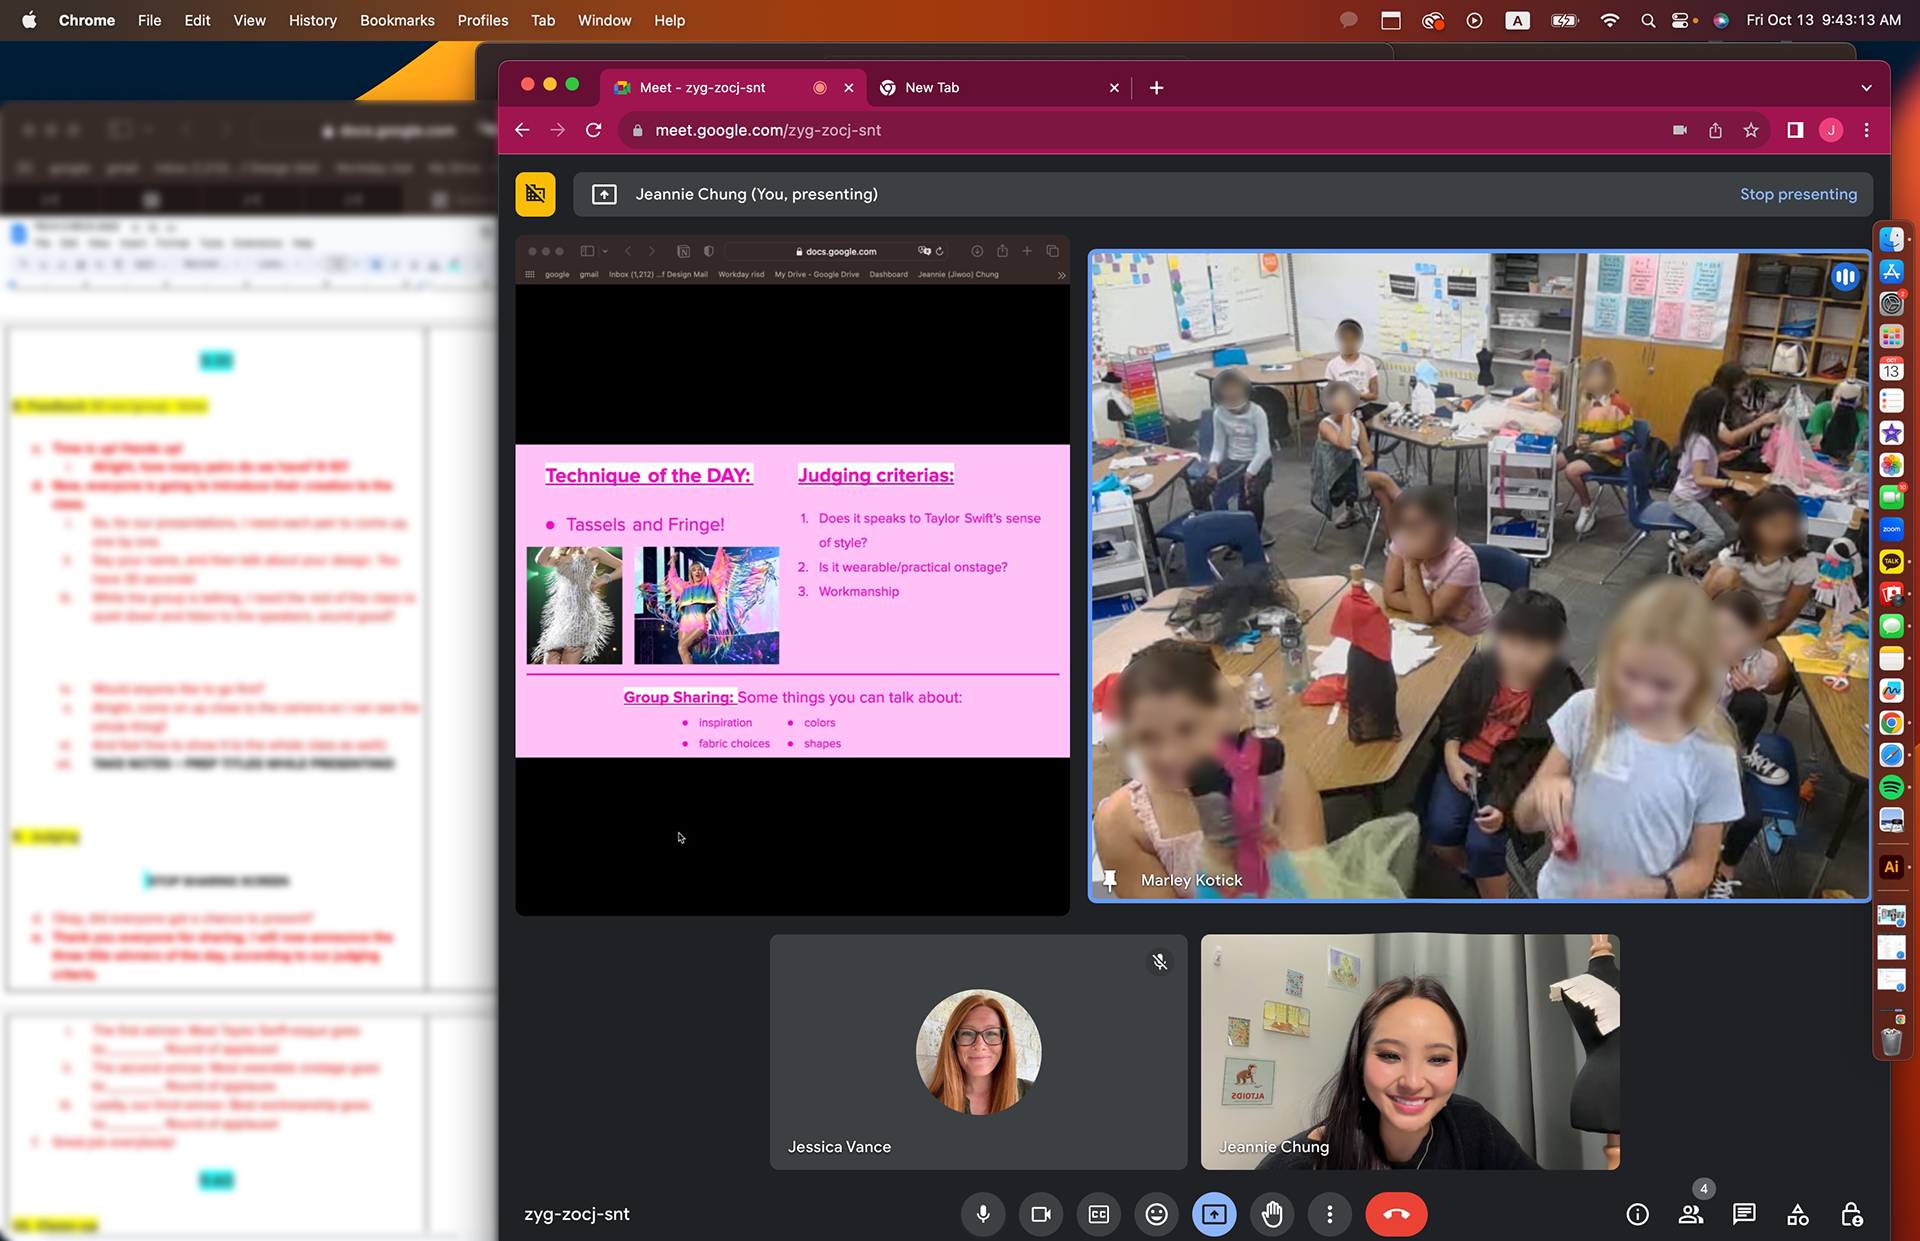Close the New Tab tab
The width and height of the screenshot is (1920, 1241).
pyautogui.click(x=1114, y=88)
